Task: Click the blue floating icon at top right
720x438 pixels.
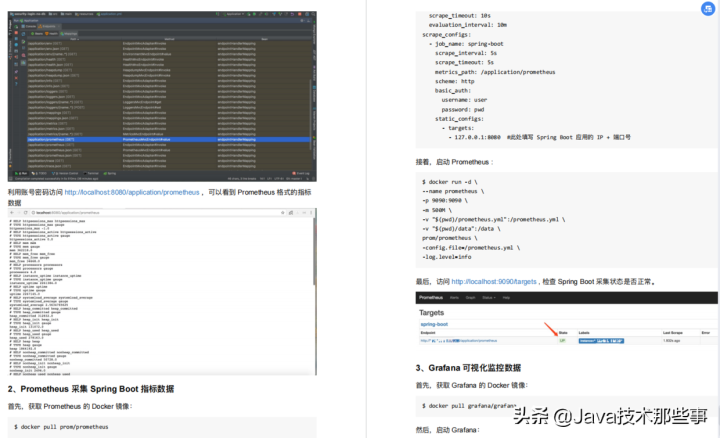Action: point(708,8)
